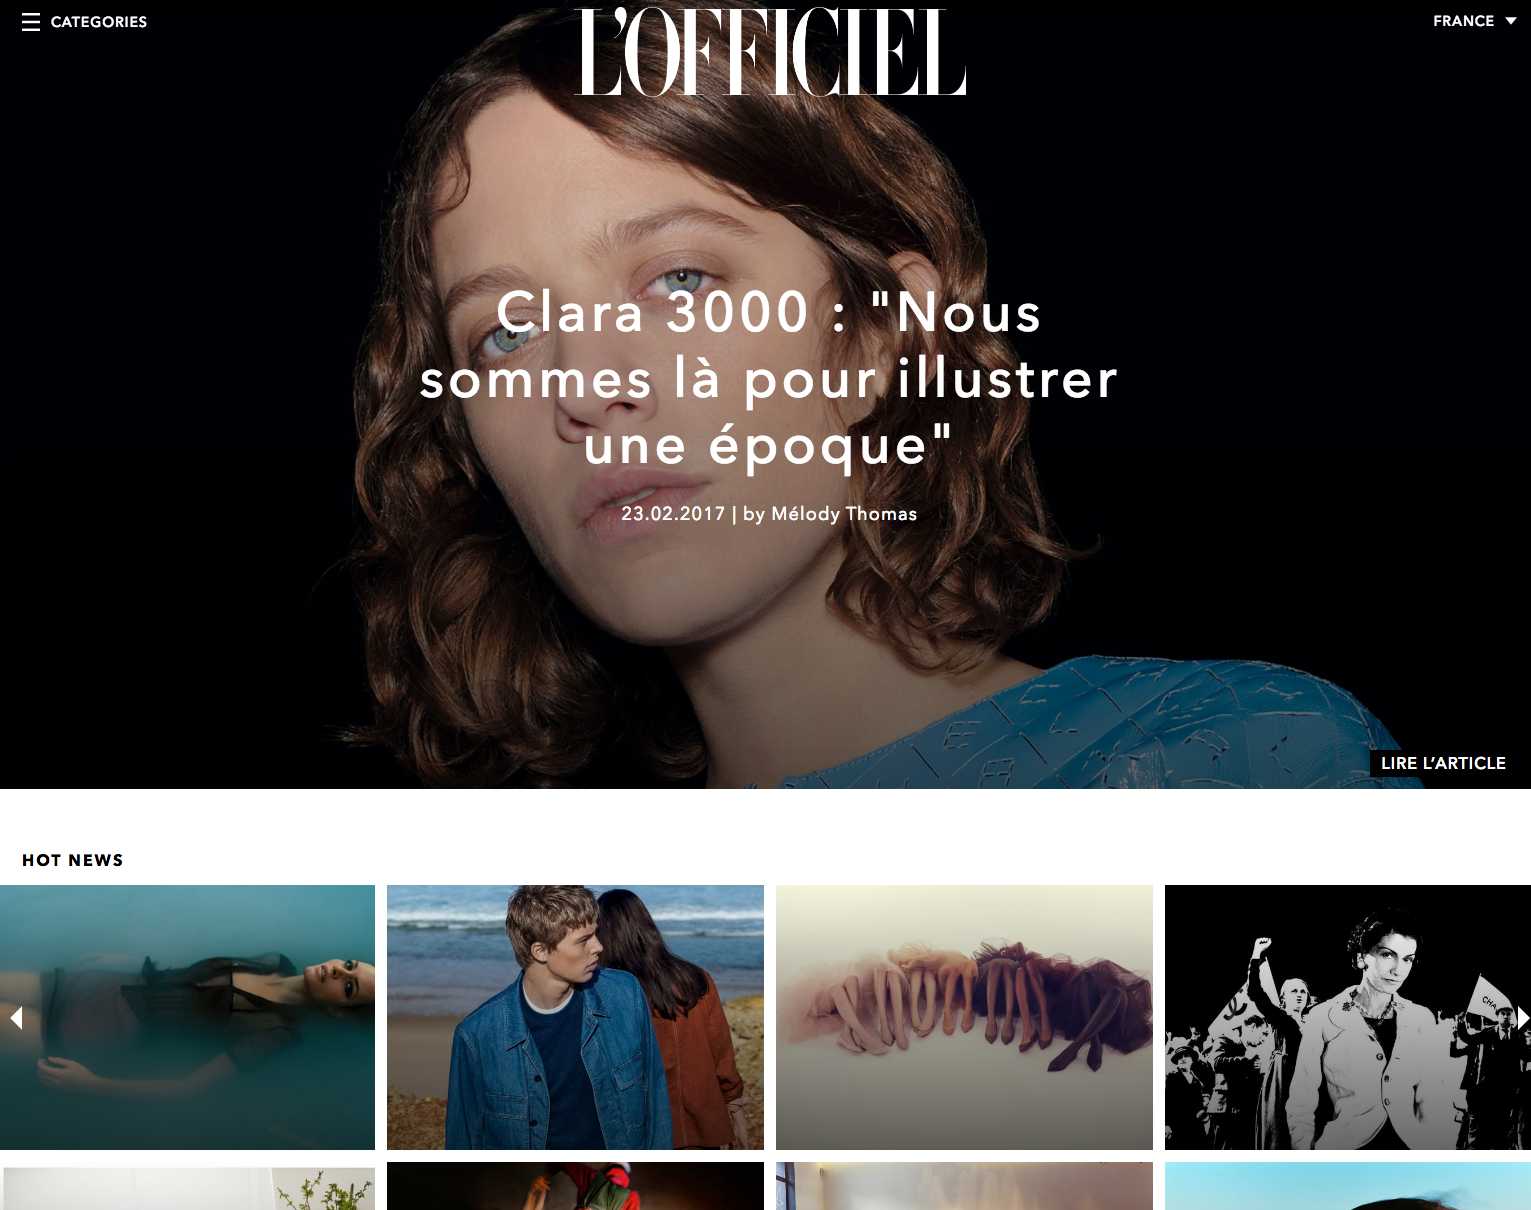Open the hamburger categories menu icon
The image size is (1531, 1210).
tap(31, 22)
